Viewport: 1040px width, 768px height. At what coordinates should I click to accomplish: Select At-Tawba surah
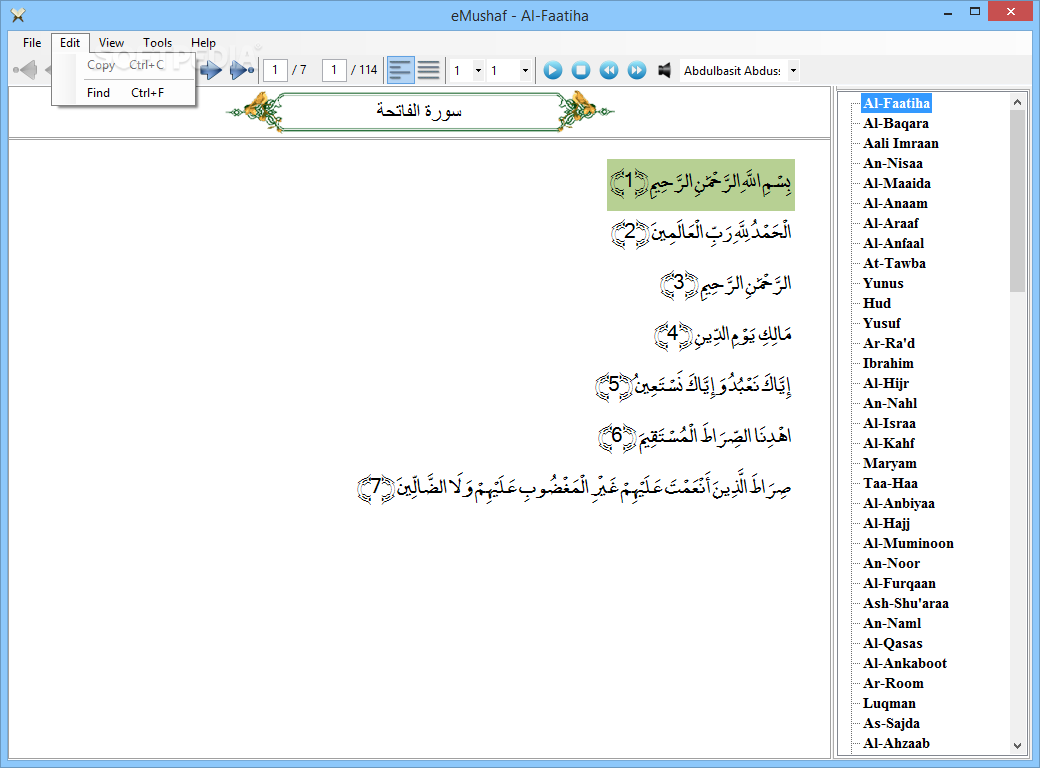[894, 263]
